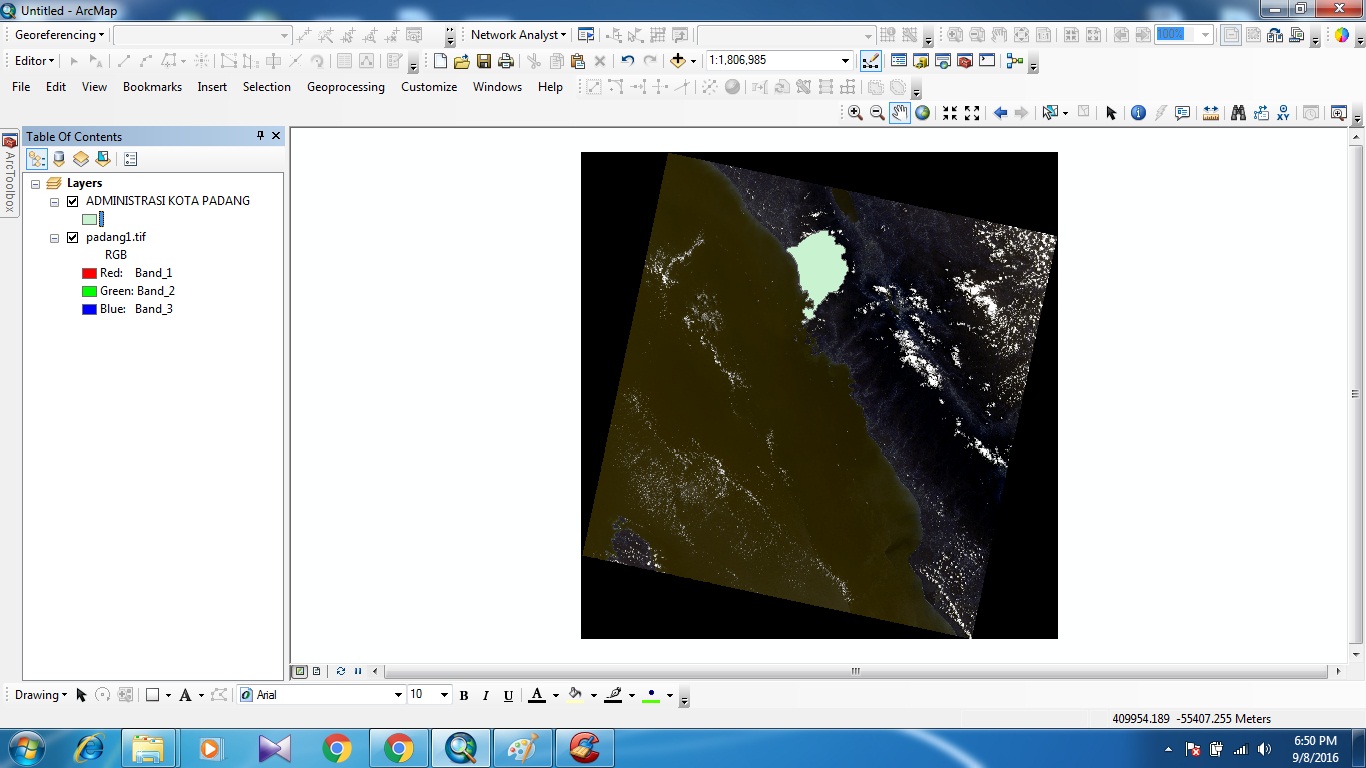
Task: Click the Full Extent globe icon
Action: (x=920, y=112)
